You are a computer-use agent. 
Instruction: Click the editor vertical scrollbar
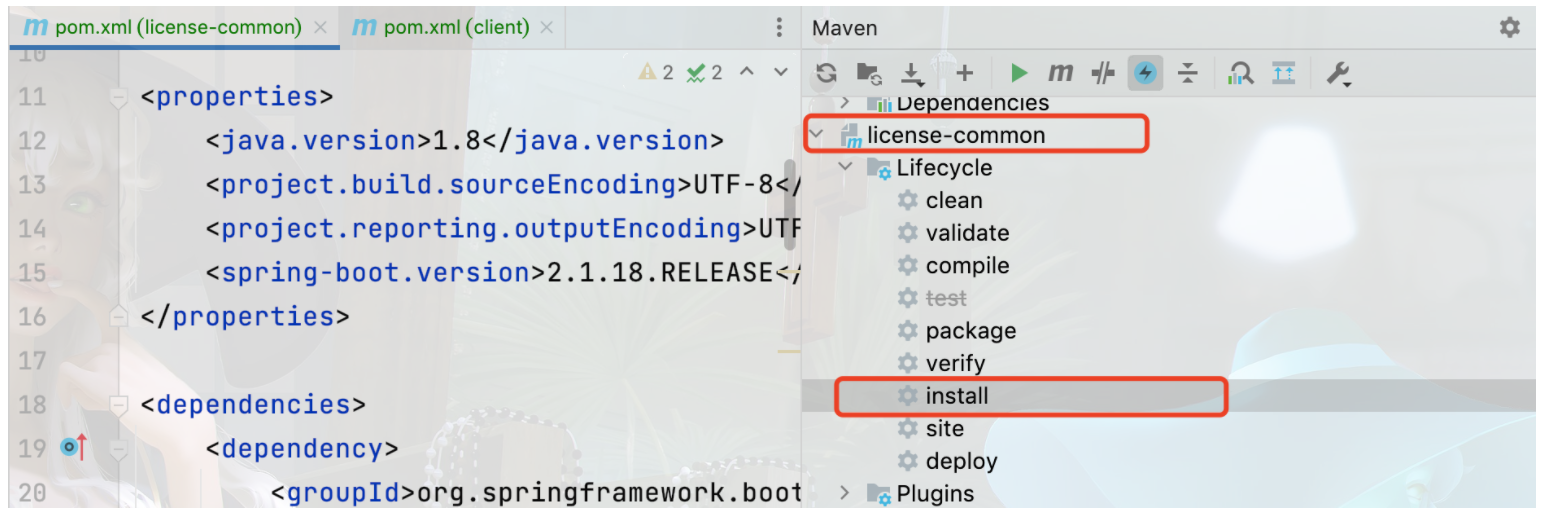tap(790, 205)
